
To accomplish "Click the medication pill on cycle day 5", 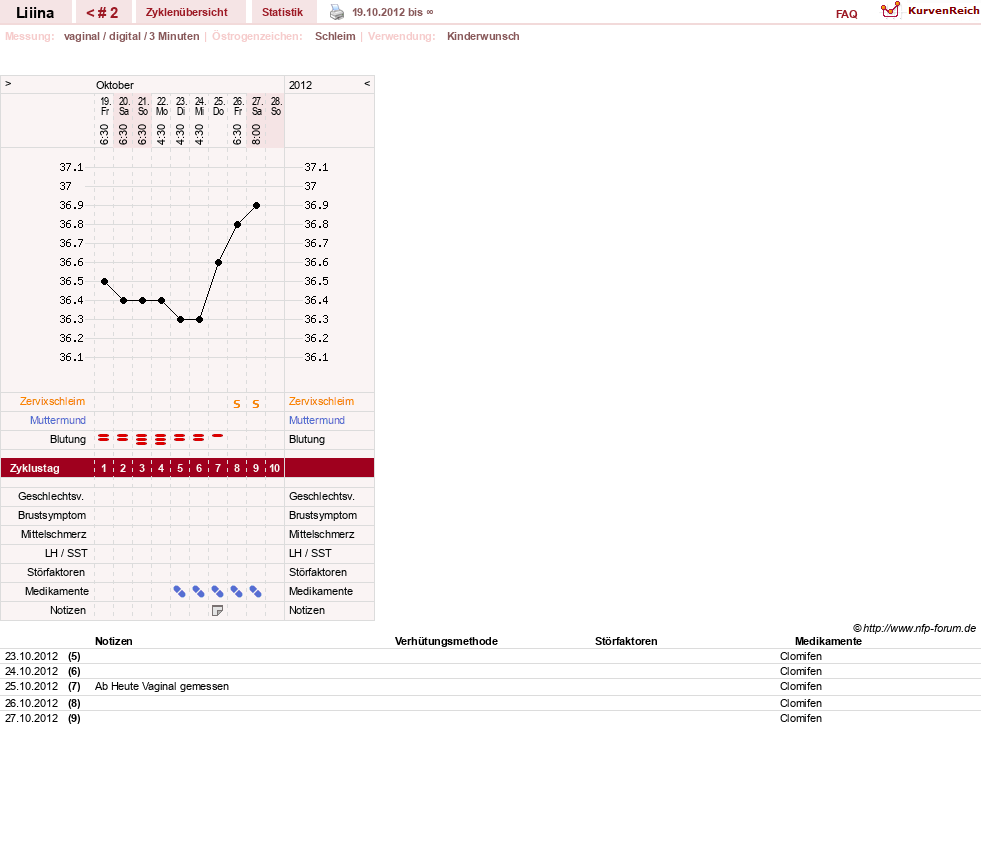I will click(180, 591).
